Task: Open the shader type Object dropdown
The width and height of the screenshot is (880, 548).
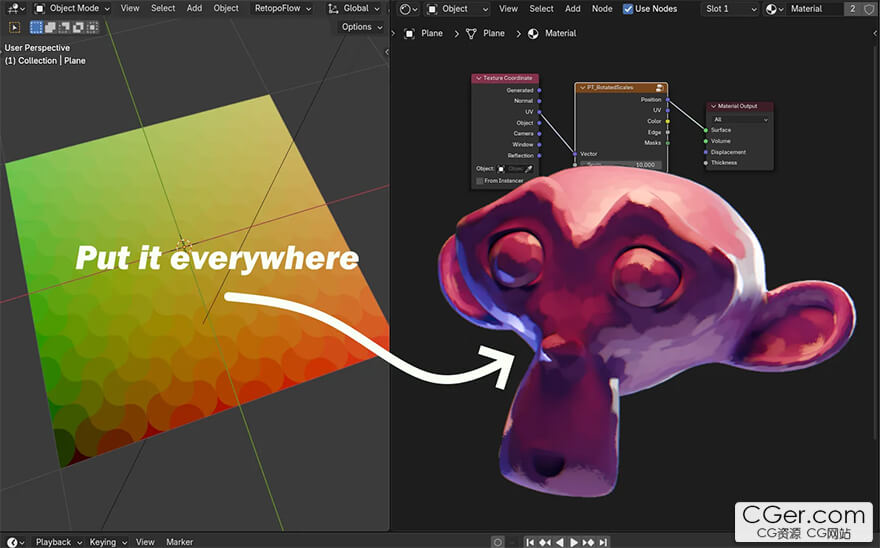Action: pyautogui.click(x=456, y=9)
